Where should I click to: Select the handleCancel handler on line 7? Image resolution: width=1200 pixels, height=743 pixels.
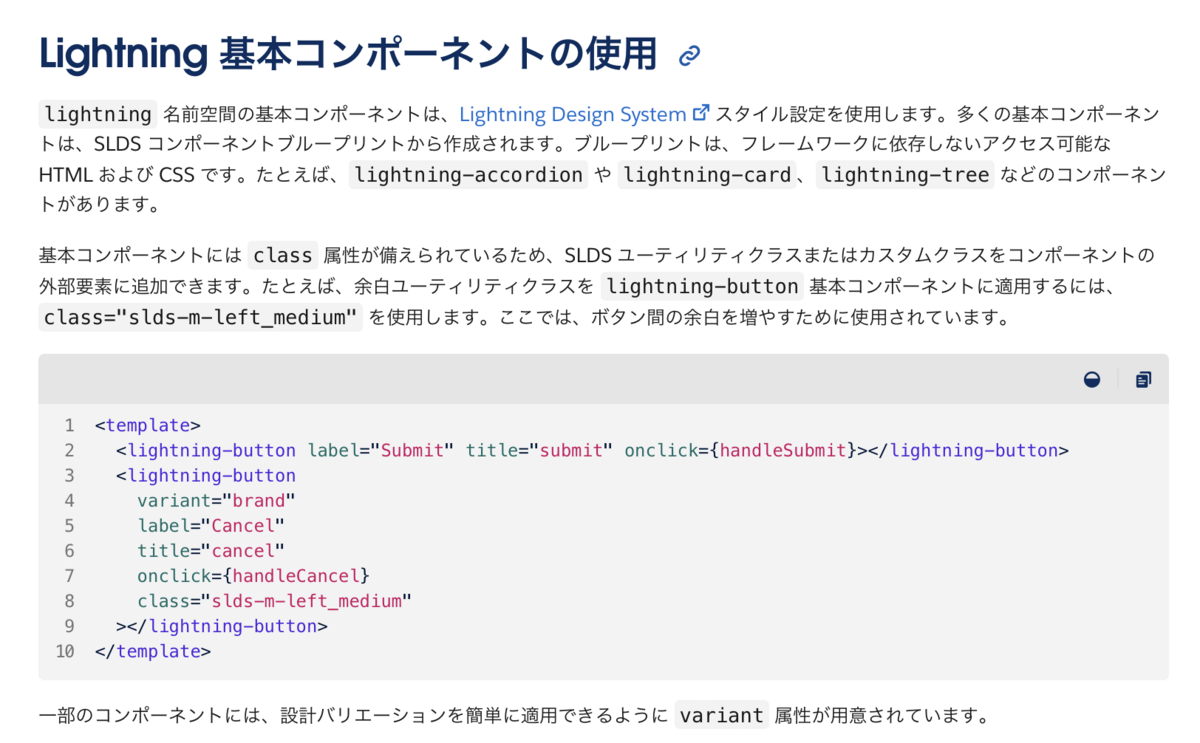298,575
